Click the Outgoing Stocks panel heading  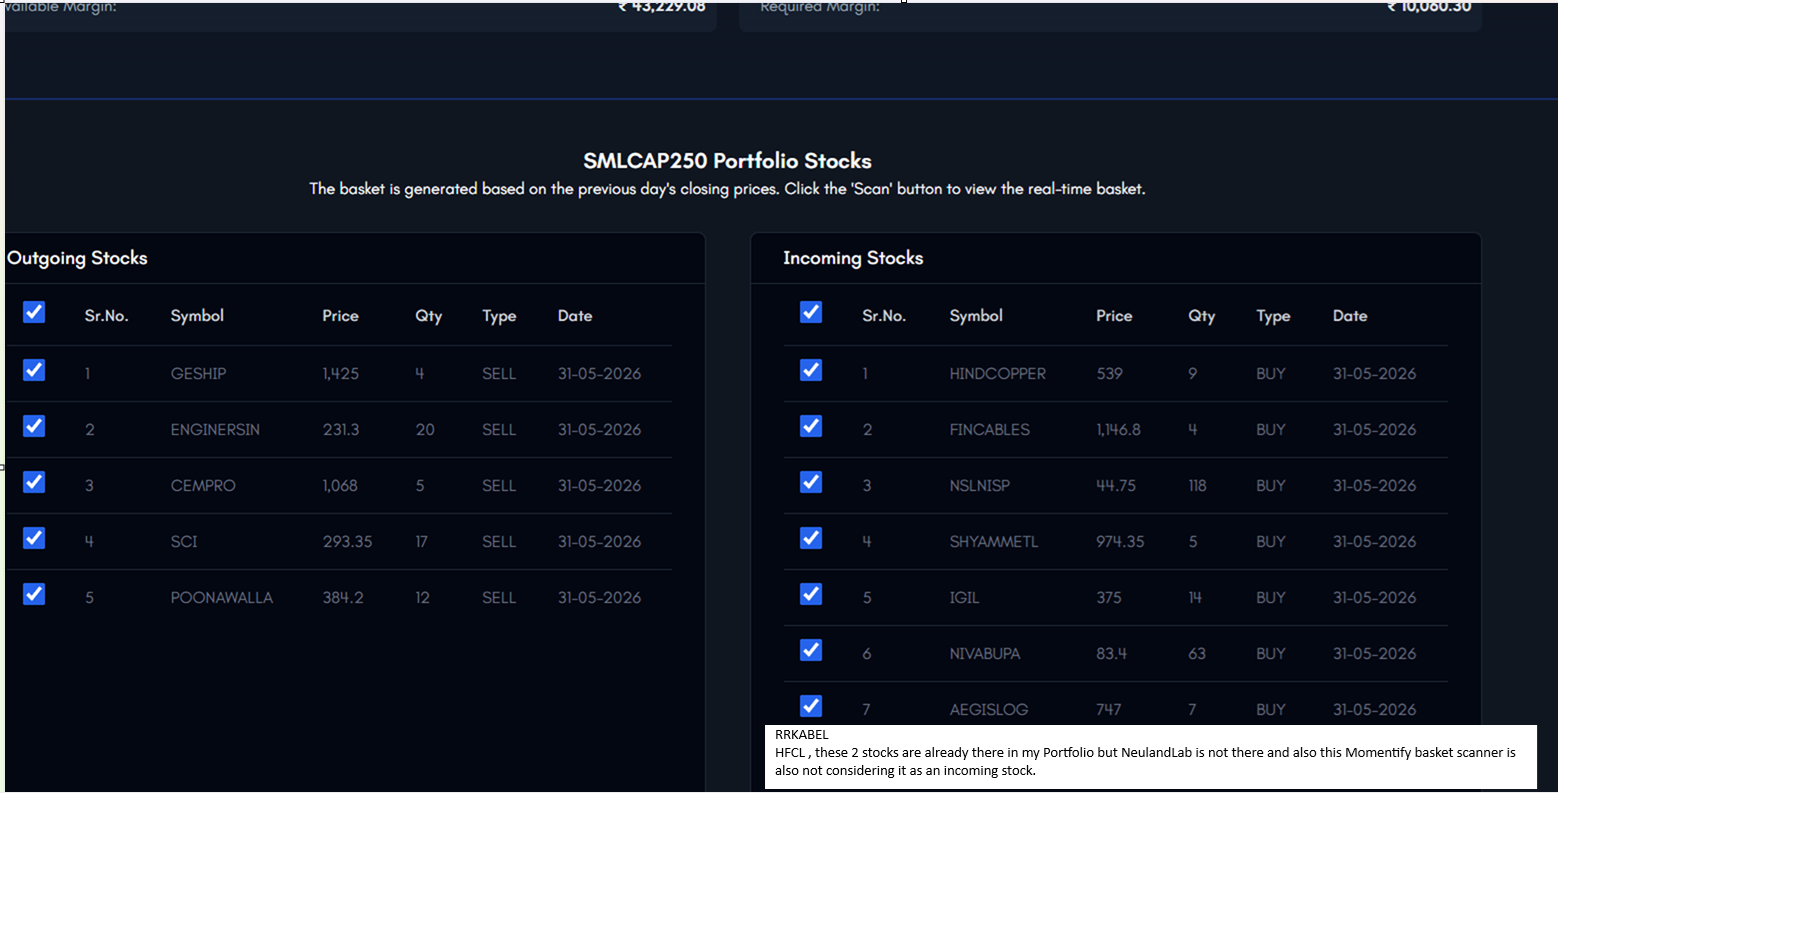[x=77, y=258]
